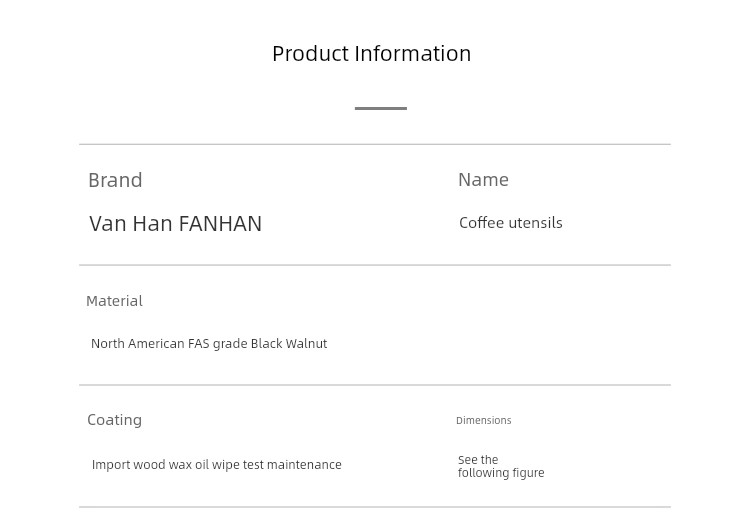750x524 pixels.
Task: Click the Van Han FANHAN brand text
Action: (x=176, y=224)
